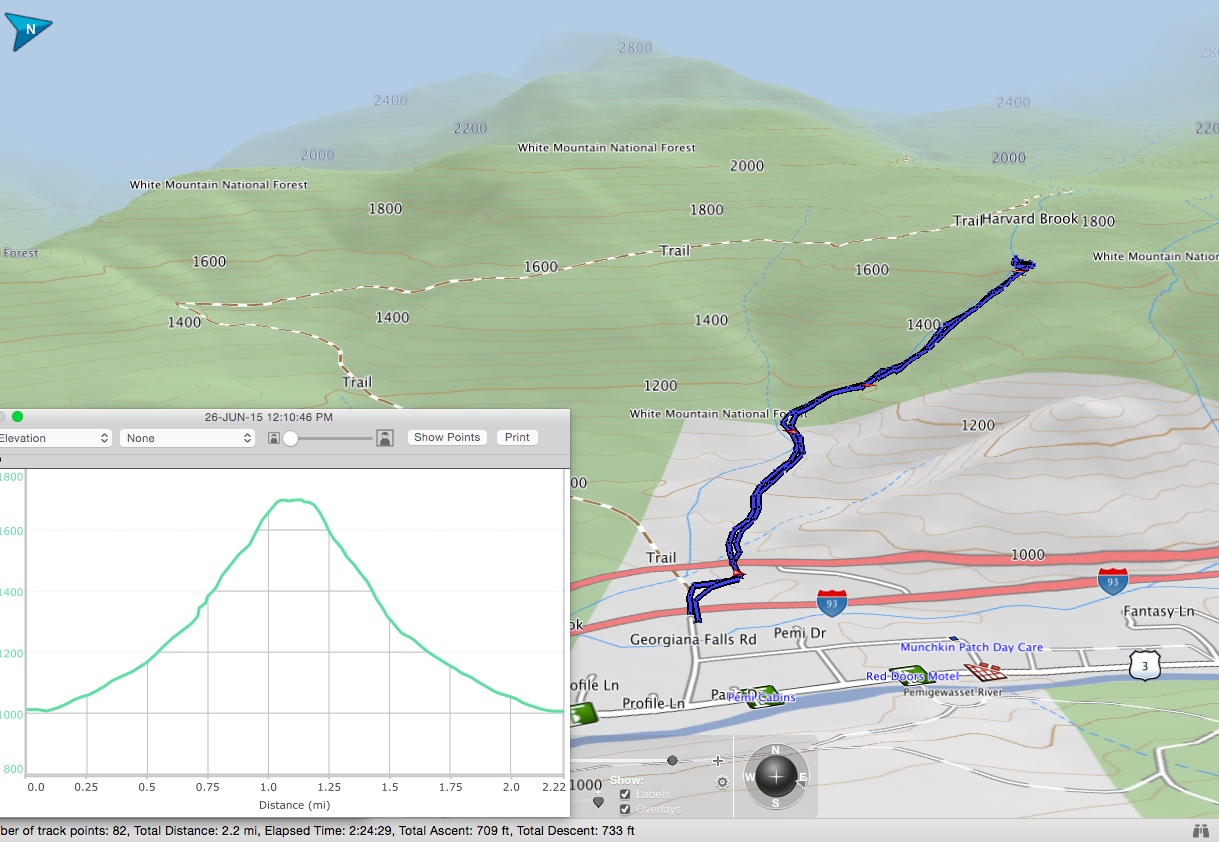Uncheck the Labels checkbox
Image resolution: width=1219 pixels, height=842 pixels.
click(x=625, y=794)
